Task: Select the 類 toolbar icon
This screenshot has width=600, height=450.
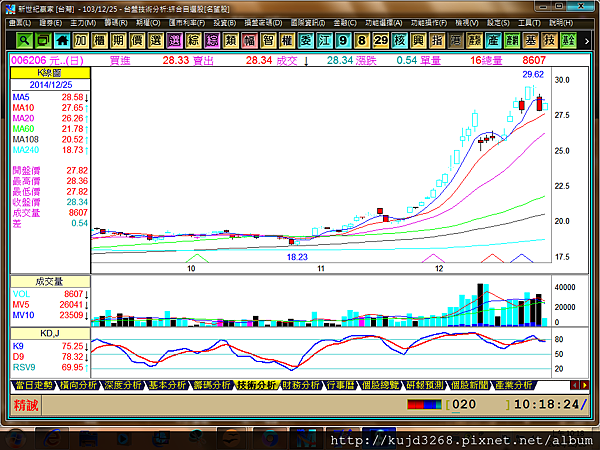Action: (x=230, y=40)
